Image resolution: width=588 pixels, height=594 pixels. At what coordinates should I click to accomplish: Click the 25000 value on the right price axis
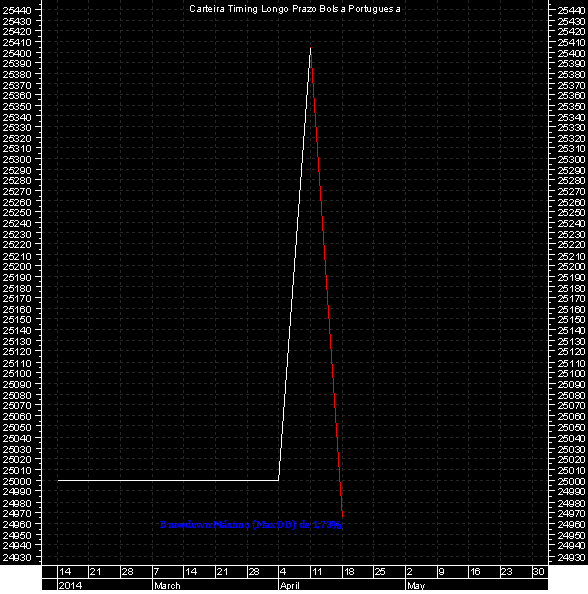click(571, 481)
